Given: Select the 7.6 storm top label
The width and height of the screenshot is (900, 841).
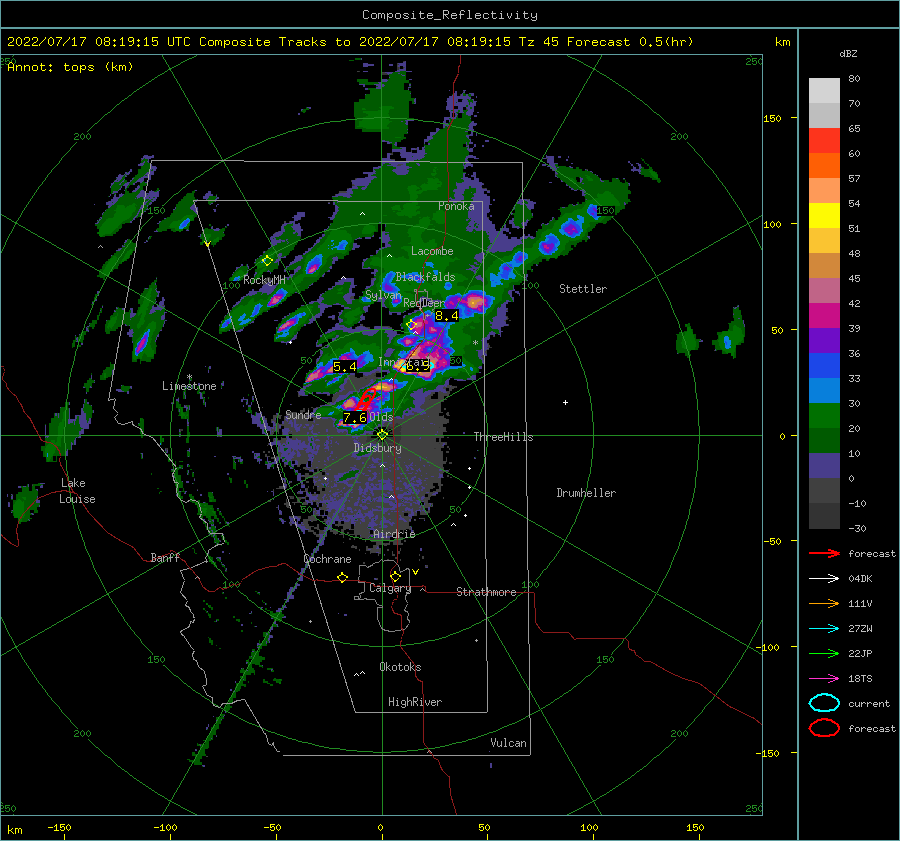Looking at the screenshot, I should click(x=355, y=417).
